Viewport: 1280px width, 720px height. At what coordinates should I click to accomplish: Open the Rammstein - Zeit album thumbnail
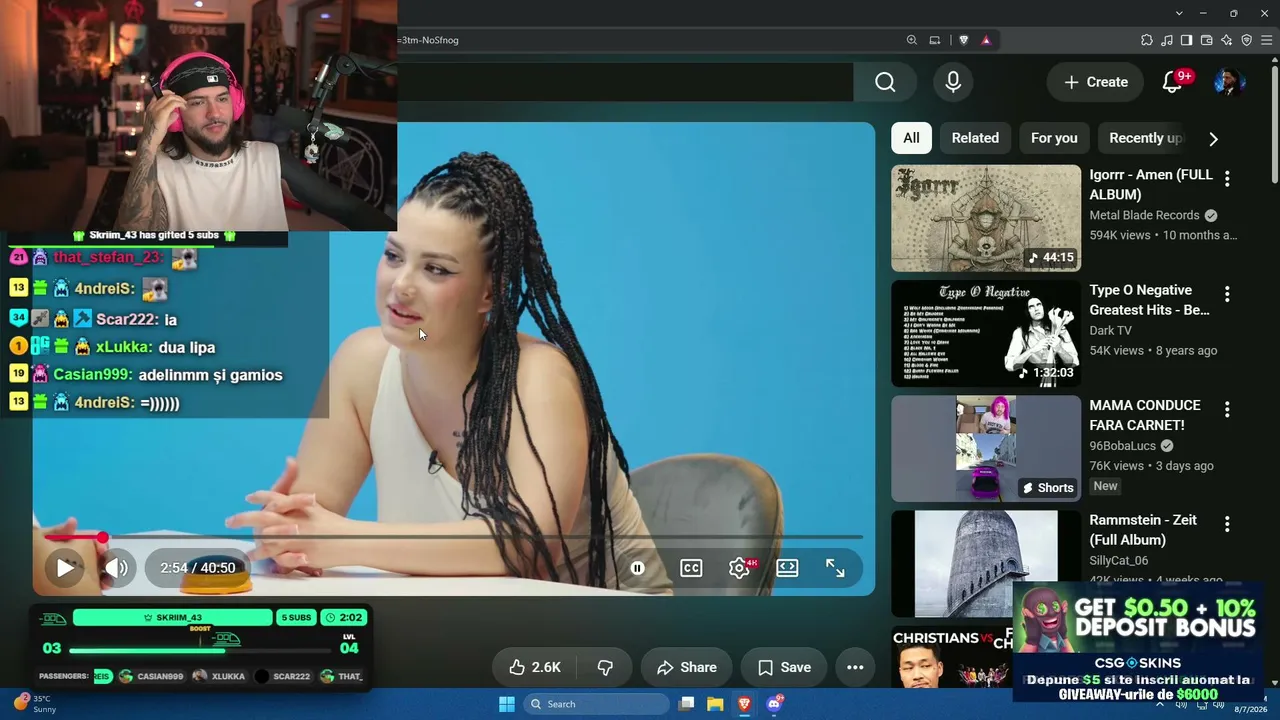[x=986, y=563]
